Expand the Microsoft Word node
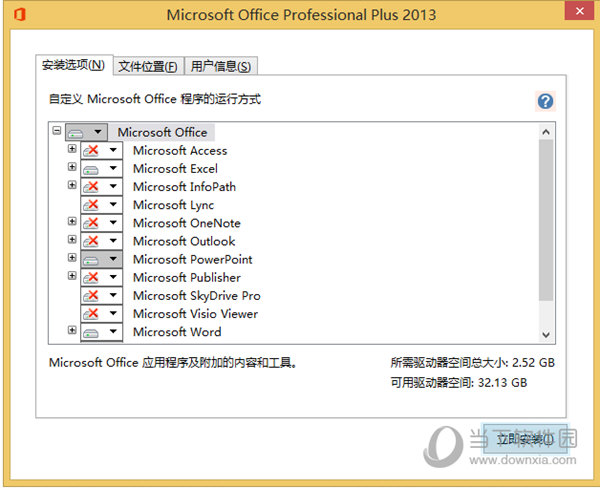 point(72,330)
